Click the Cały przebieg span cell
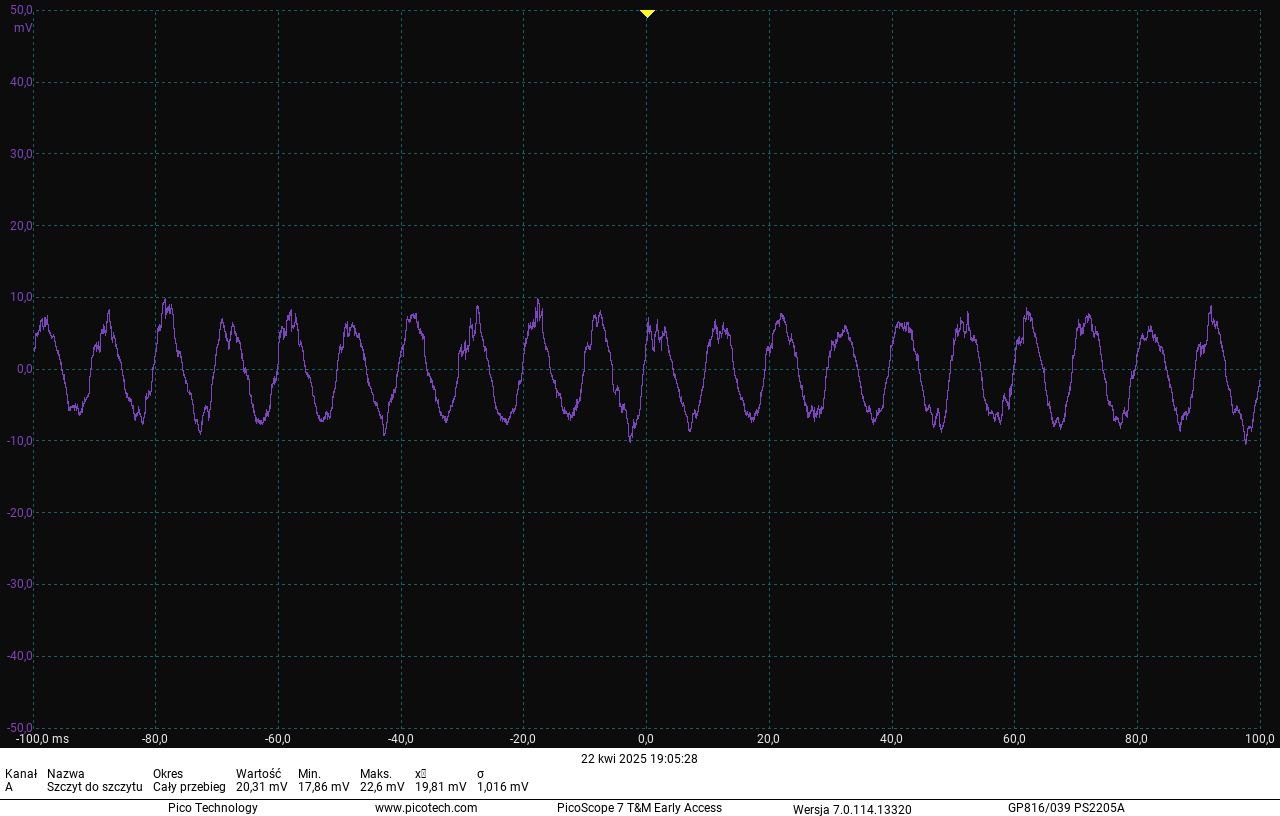The height and width of the screenshot is (816, 1280). 189,787
